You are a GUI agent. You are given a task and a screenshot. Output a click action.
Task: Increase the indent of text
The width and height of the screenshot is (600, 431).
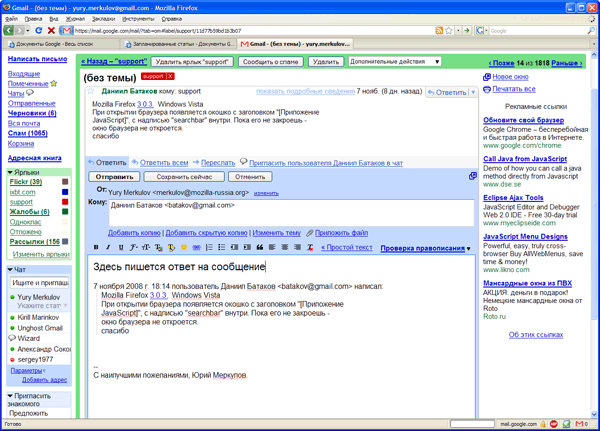(247, 247)
